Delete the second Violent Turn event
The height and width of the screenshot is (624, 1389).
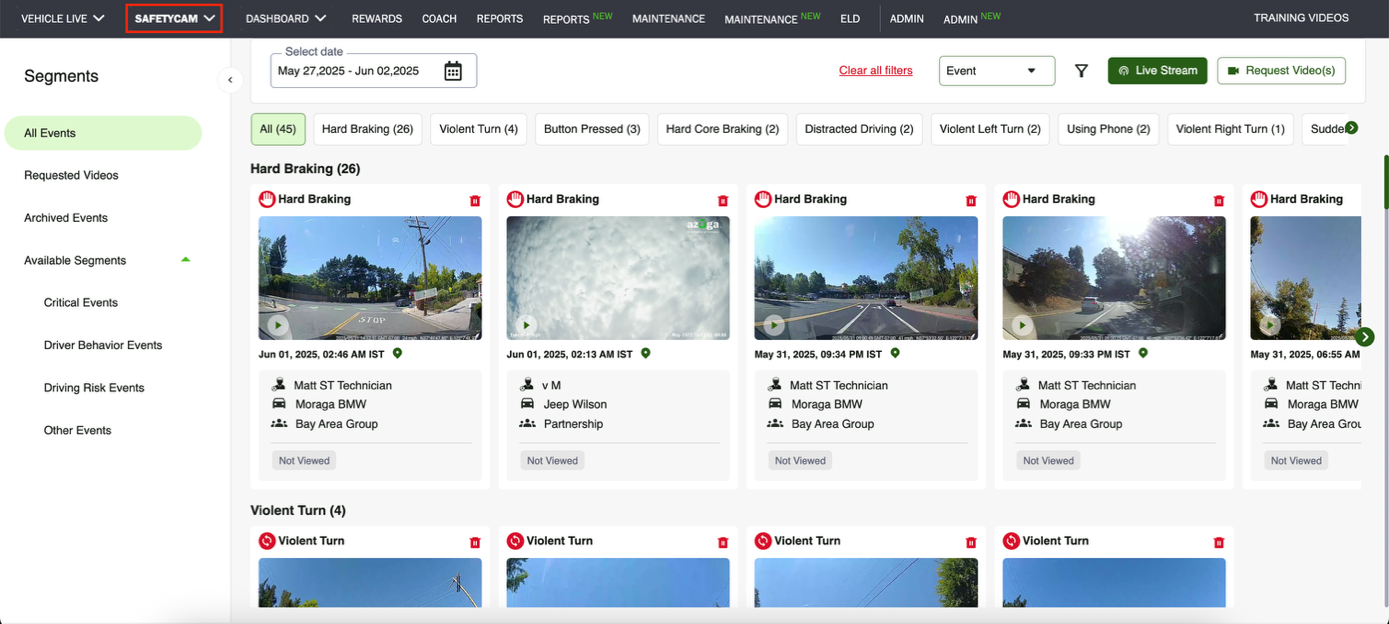pos(723,542)
